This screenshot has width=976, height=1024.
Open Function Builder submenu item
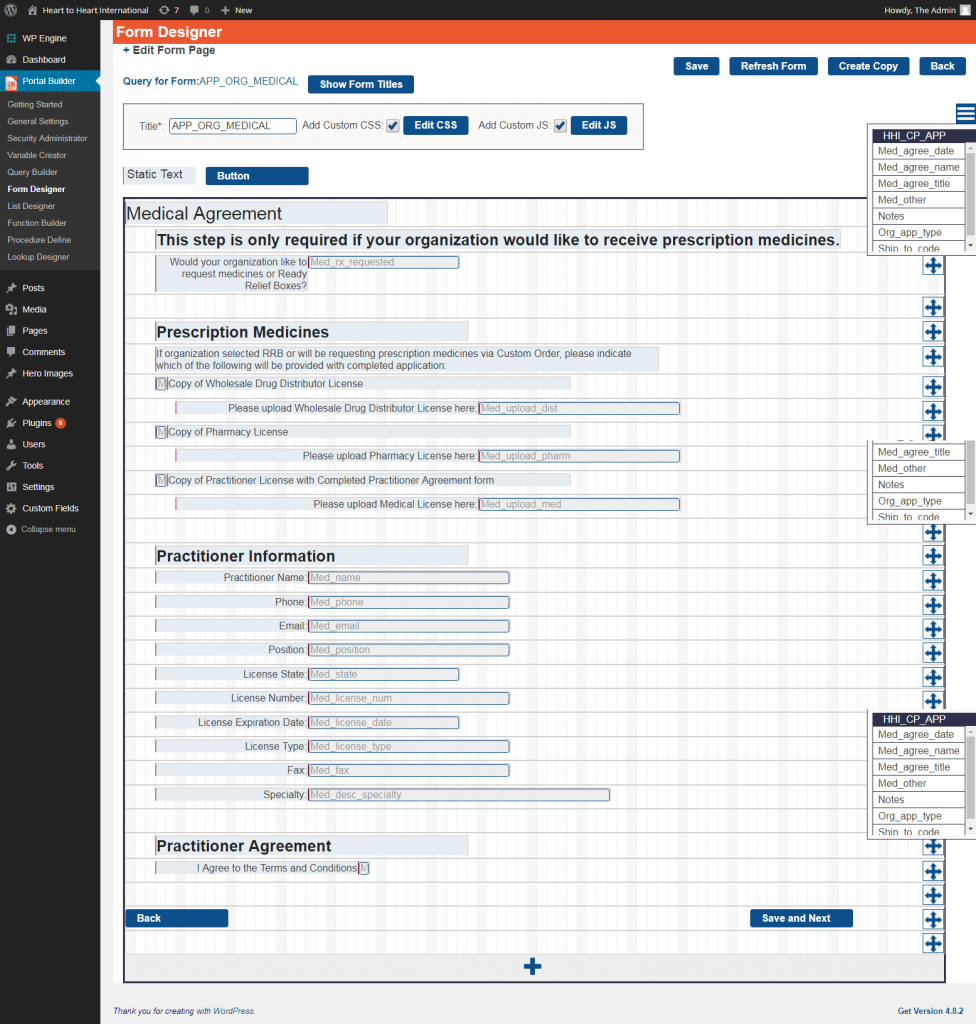[x=37, y=223]
